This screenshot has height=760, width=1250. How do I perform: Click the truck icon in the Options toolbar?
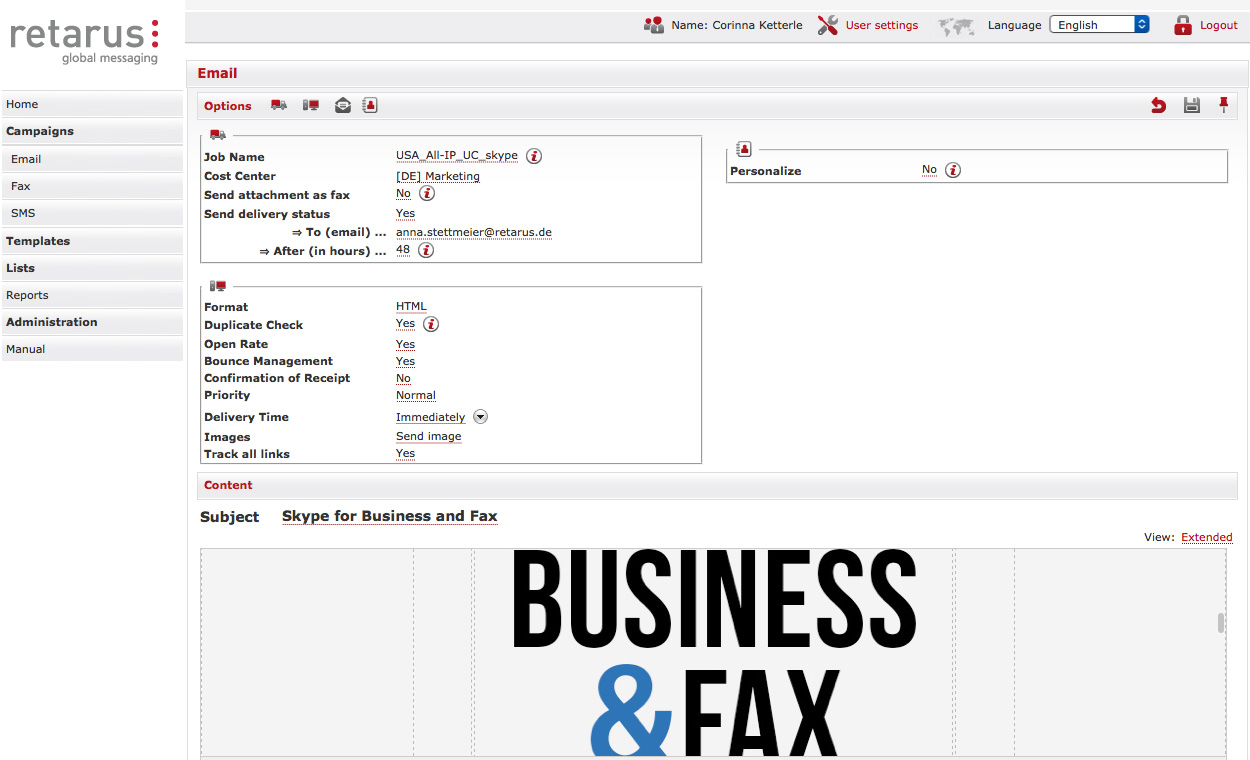(x=279, y=105)
